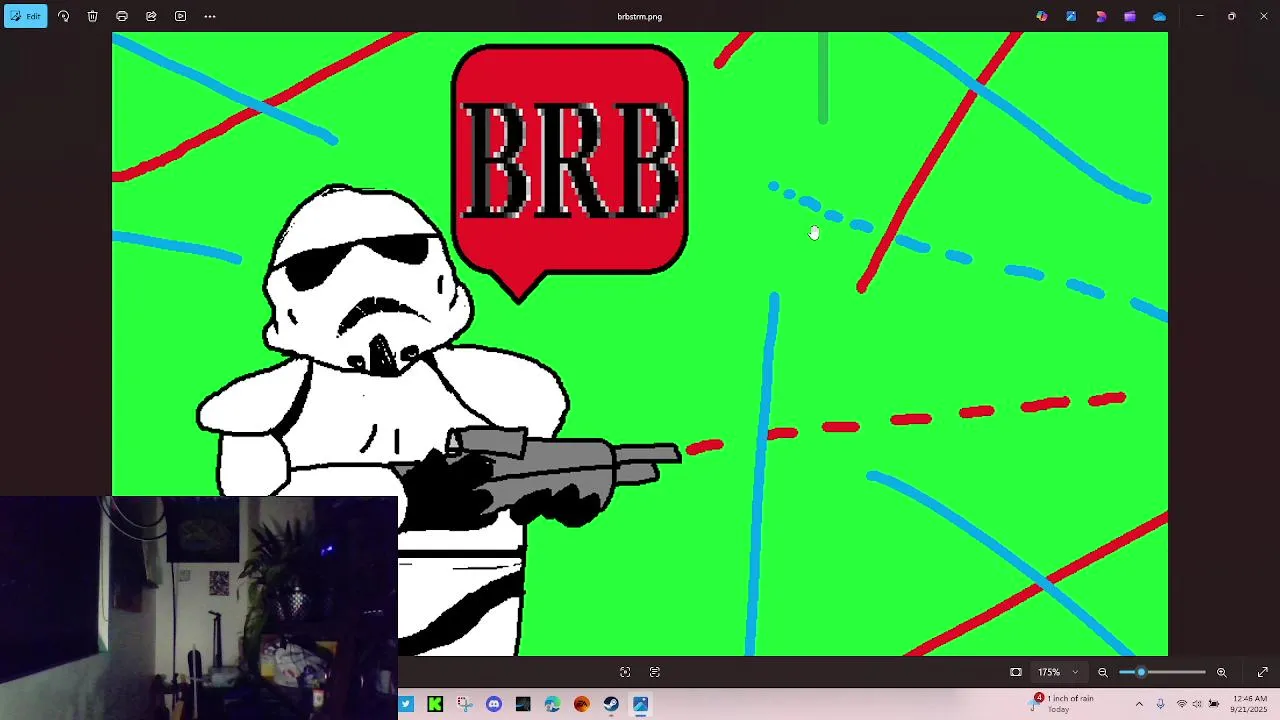
Task: Open the Share icon in the toolbar
Action: coord(151,16)
